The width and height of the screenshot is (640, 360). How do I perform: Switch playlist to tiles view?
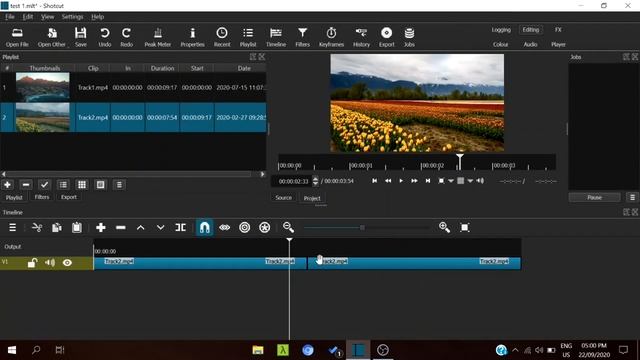click(82, 185)
